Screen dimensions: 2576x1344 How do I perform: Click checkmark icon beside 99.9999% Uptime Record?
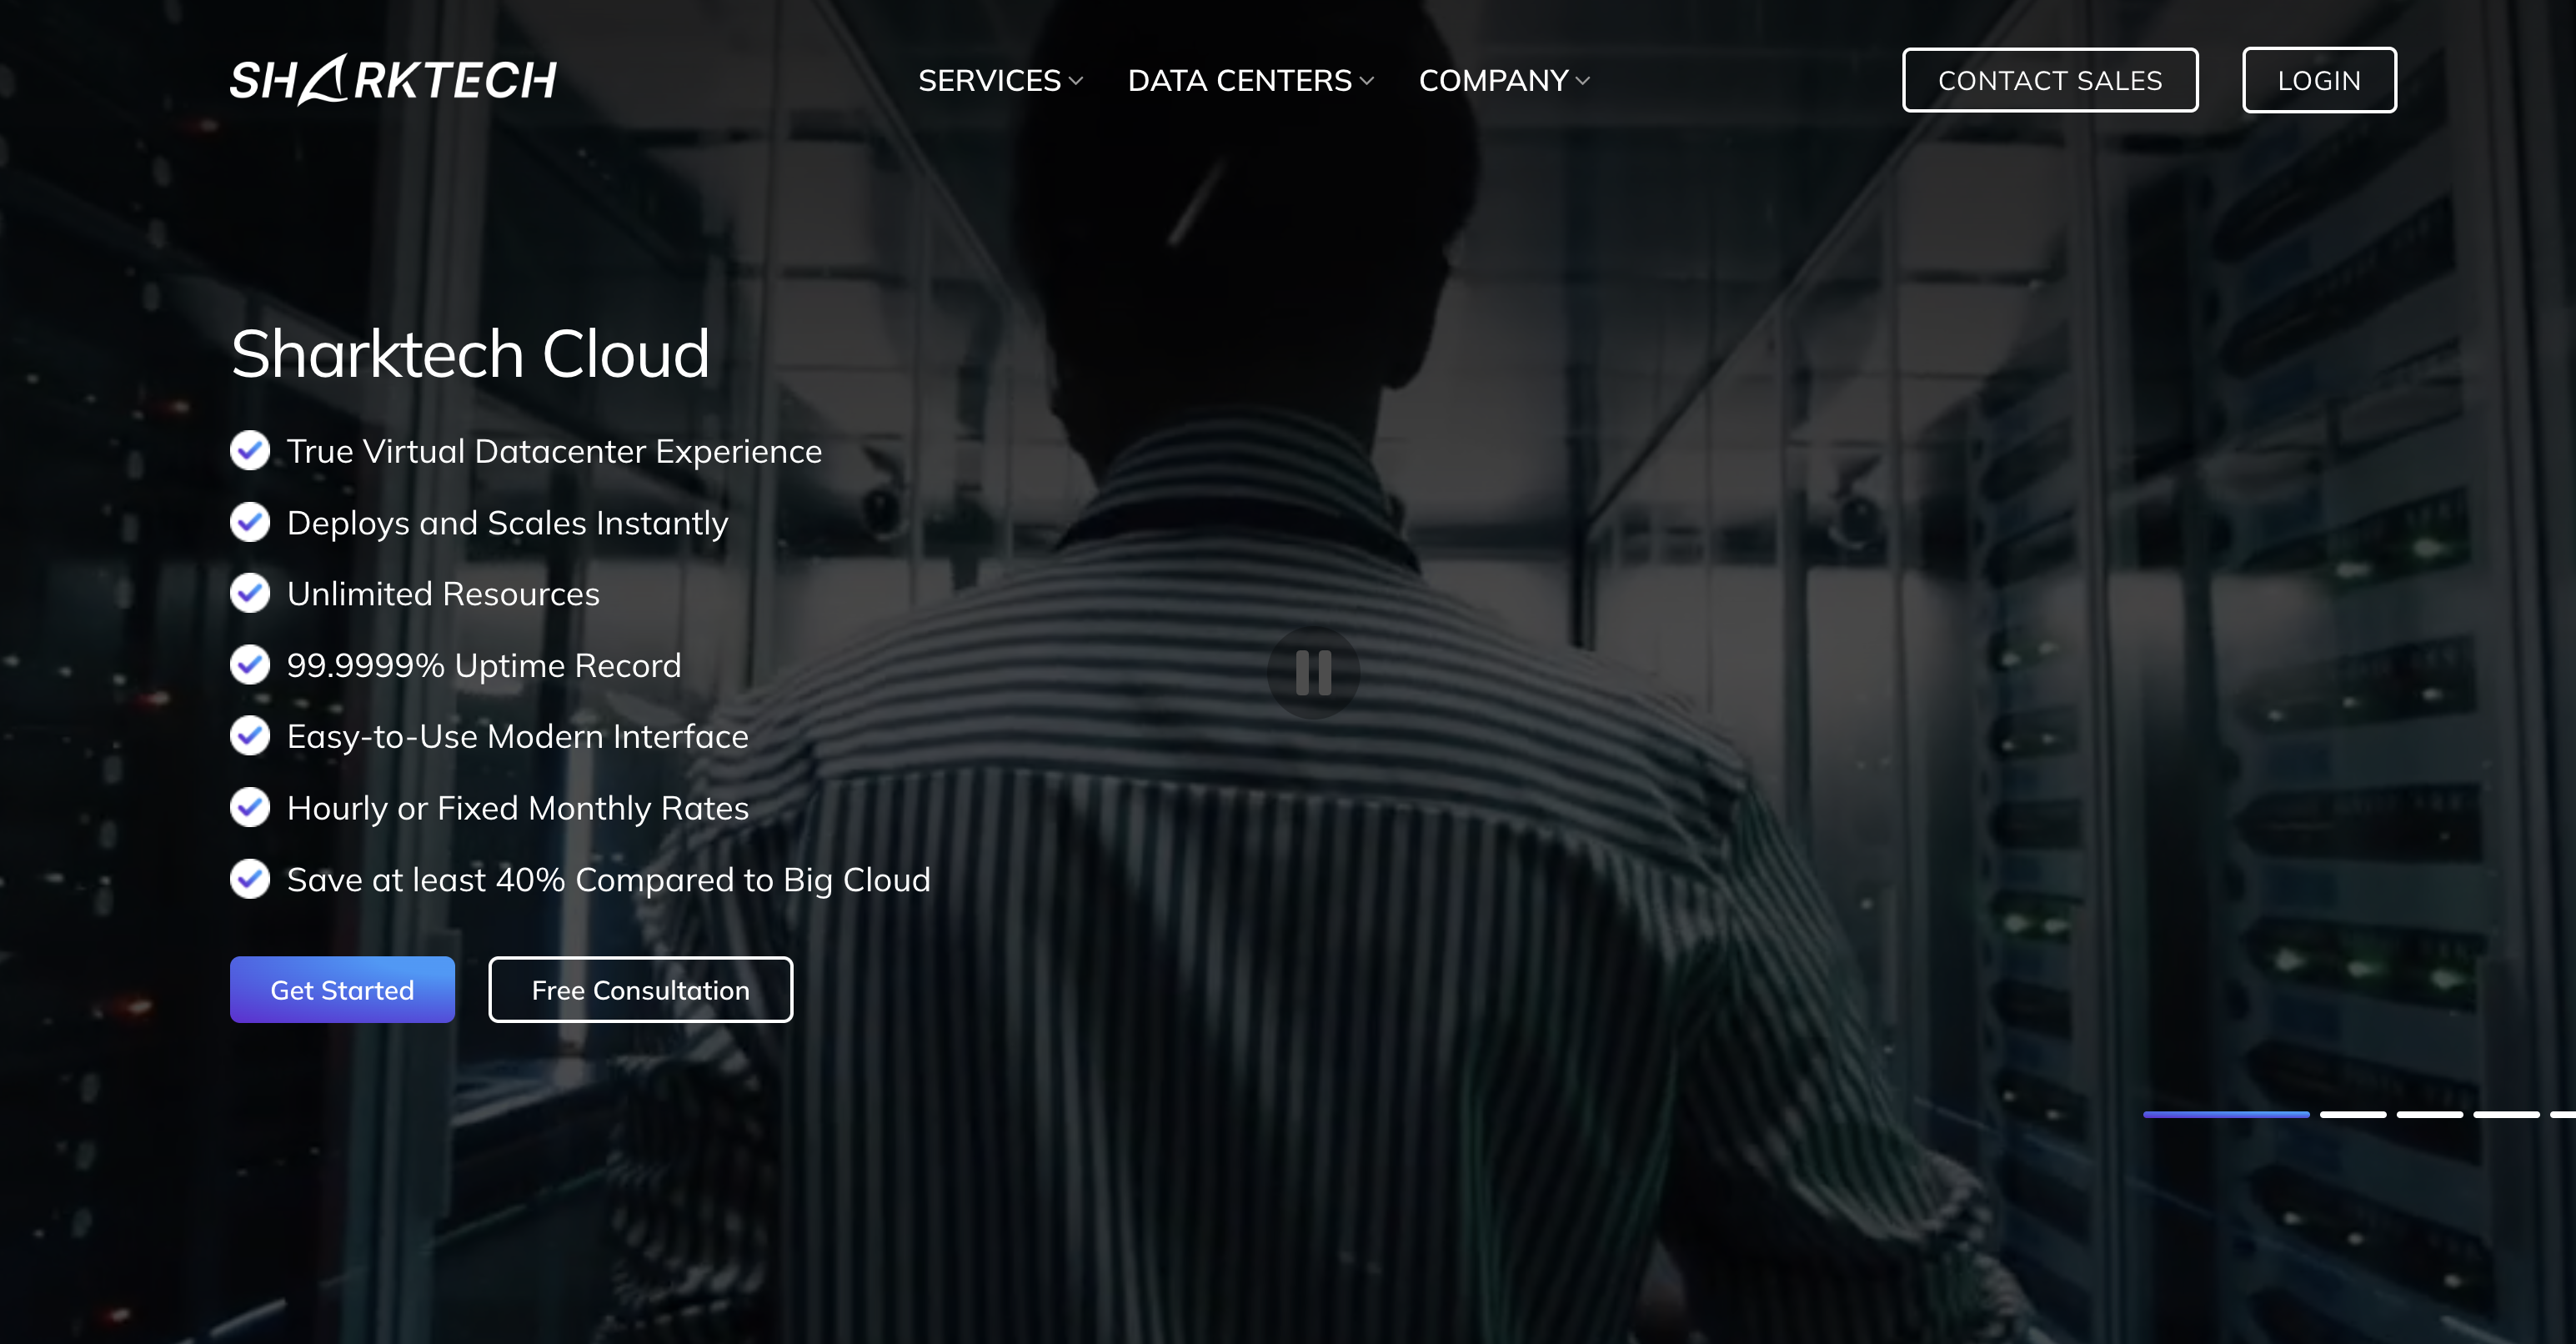pyautogui.click(x=250, y=665)
